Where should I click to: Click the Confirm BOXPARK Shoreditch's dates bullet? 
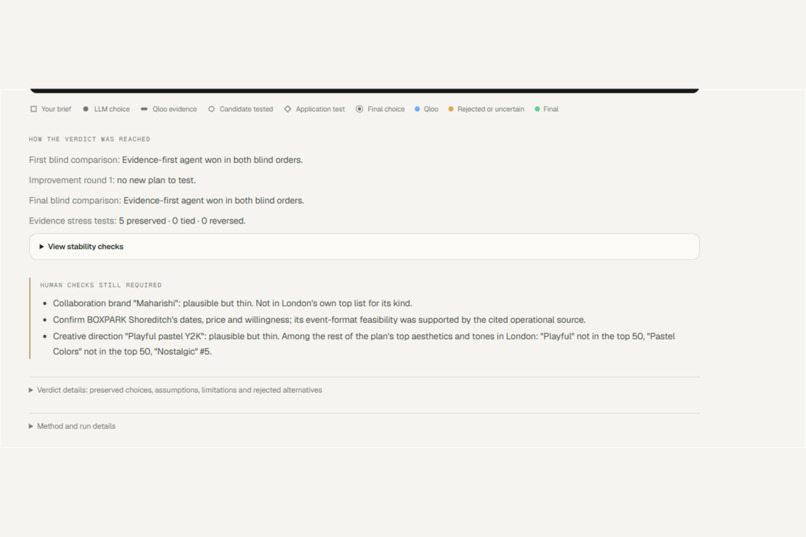[x=319, y=320]
